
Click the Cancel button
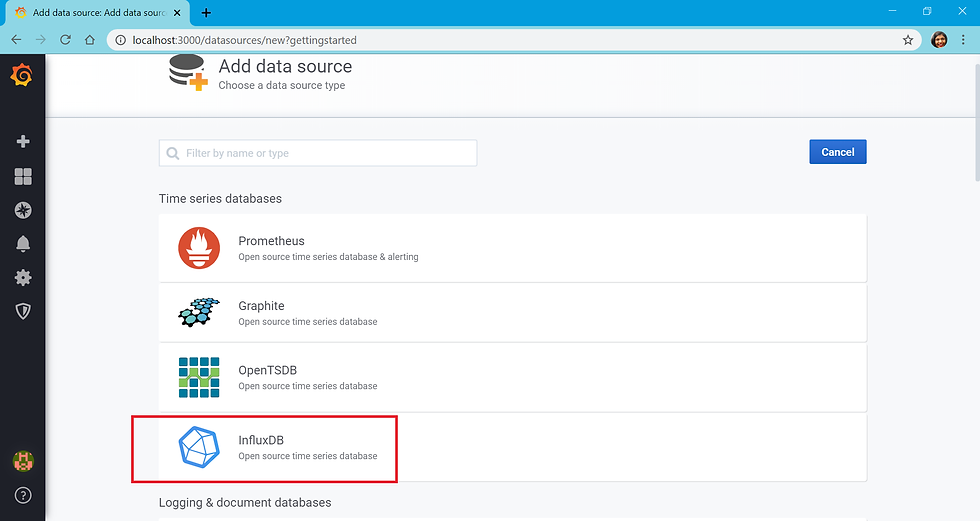[838, 152]
